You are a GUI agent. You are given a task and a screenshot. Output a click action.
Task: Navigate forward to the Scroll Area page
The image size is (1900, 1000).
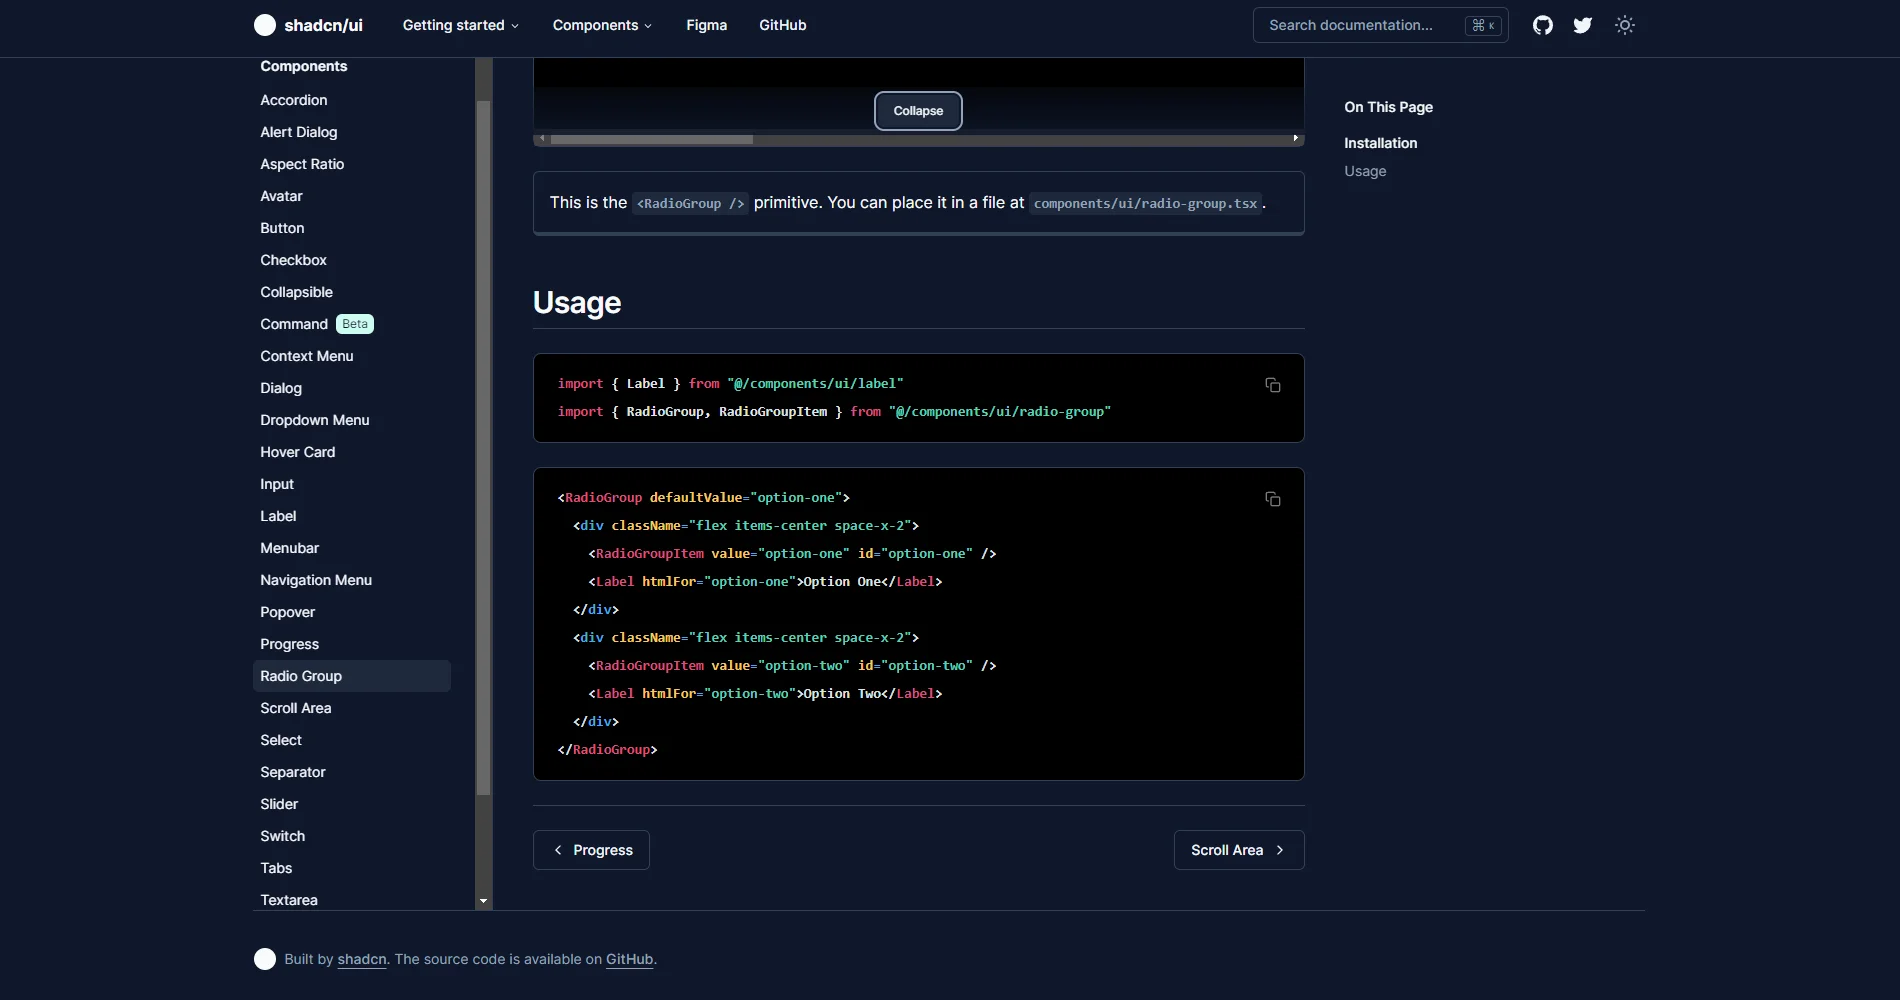tap(1238, 849)
